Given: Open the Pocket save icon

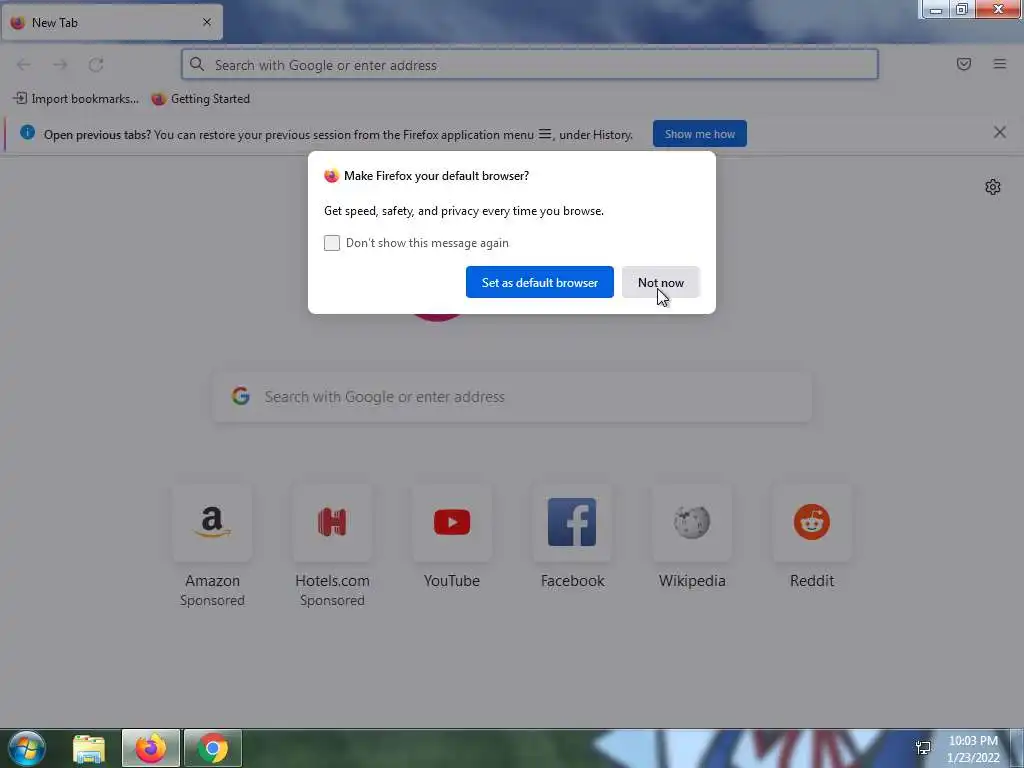Looking at the screenshot, I should pos(963,64).
